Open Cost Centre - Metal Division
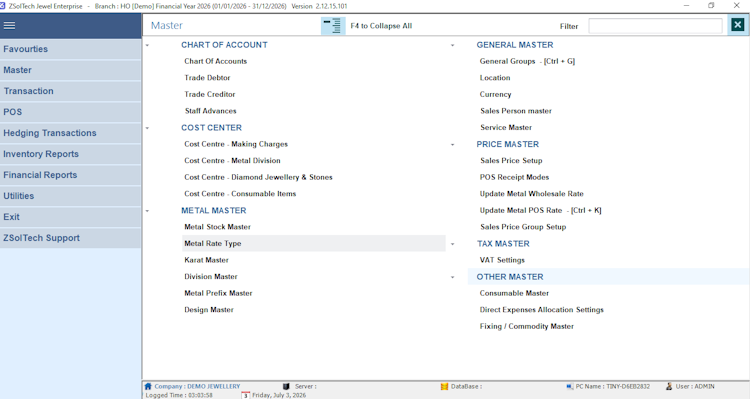 point(232,161)
